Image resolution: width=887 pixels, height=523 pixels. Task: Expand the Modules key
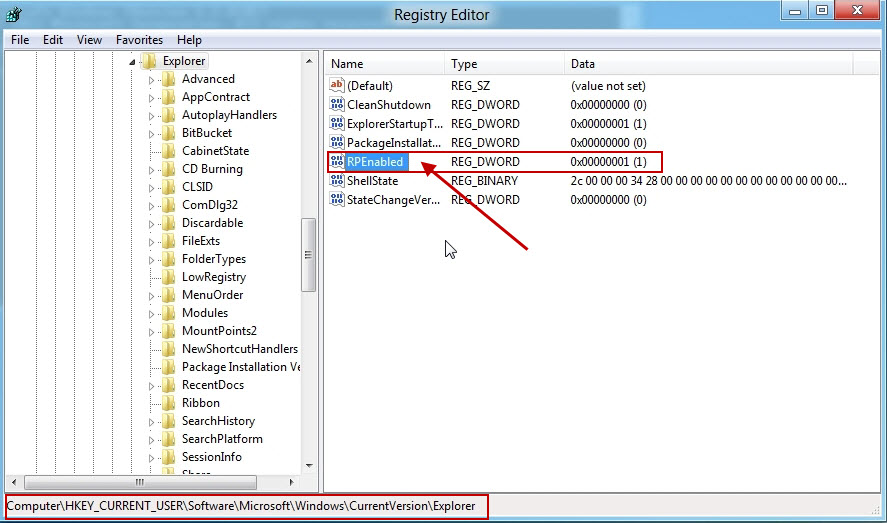tap(151, 314)
